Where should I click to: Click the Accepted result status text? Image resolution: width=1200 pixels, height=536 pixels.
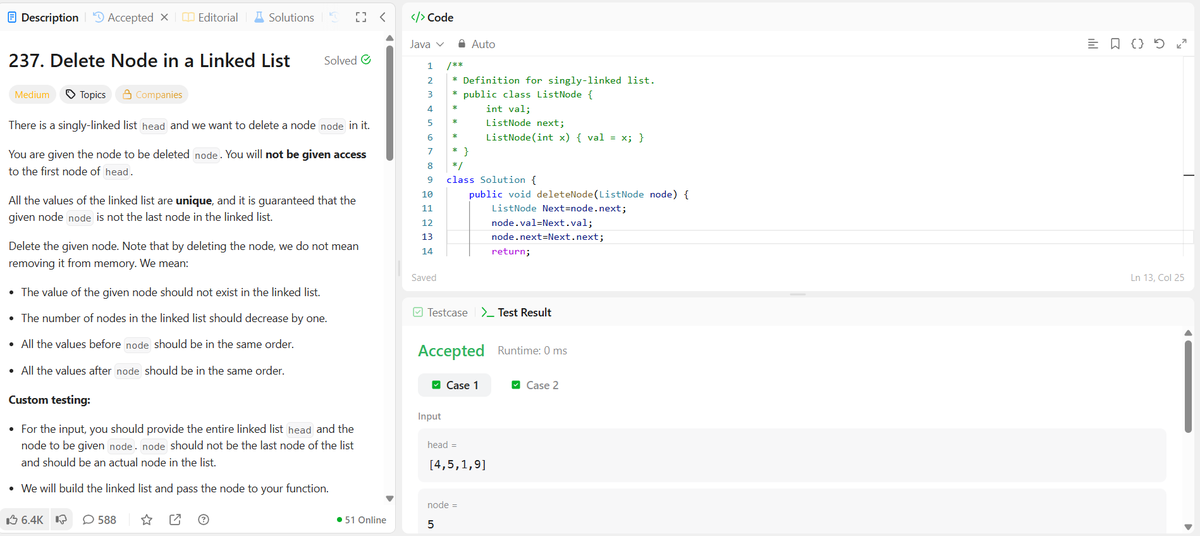pos(451,351)
